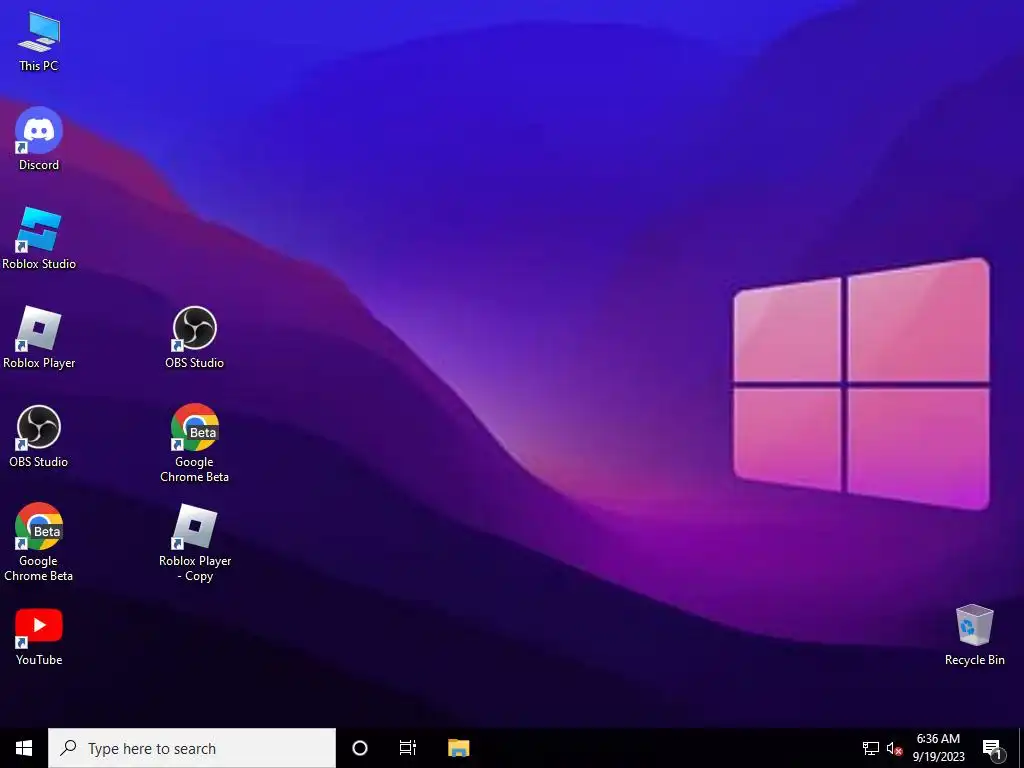Select OBS Studio shortcut beside Roblox Player

195,338
